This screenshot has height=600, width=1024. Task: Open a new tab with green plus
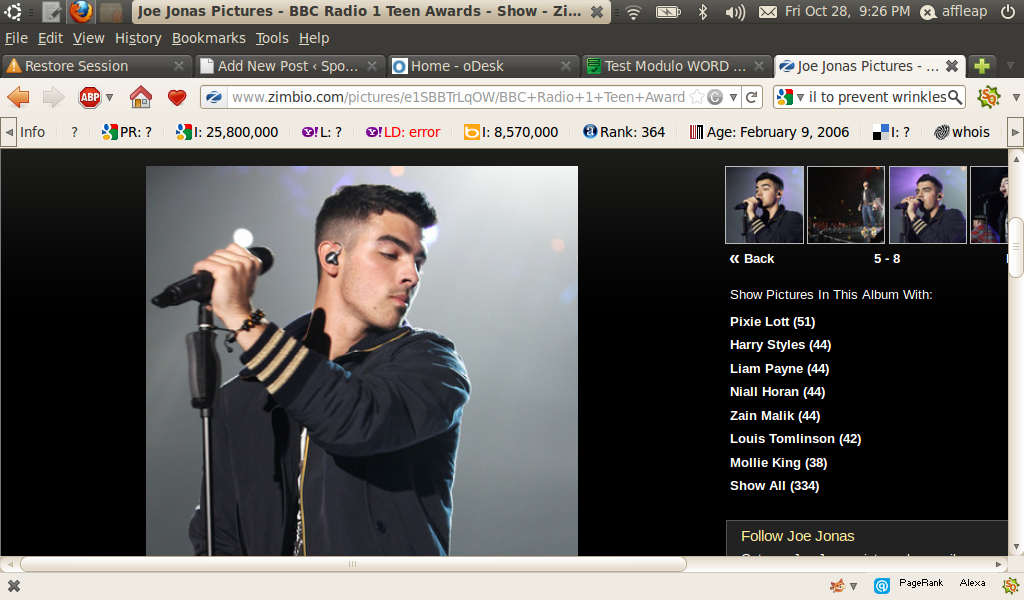(982, 66)
